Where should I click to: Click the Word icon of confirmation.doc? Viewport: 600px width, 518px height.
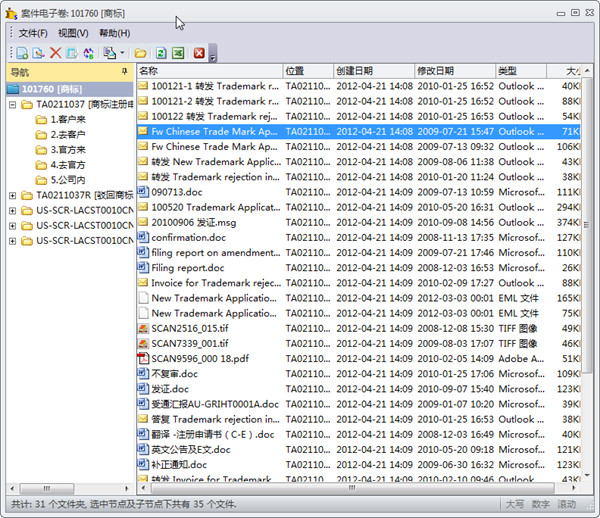pos(143,237)
